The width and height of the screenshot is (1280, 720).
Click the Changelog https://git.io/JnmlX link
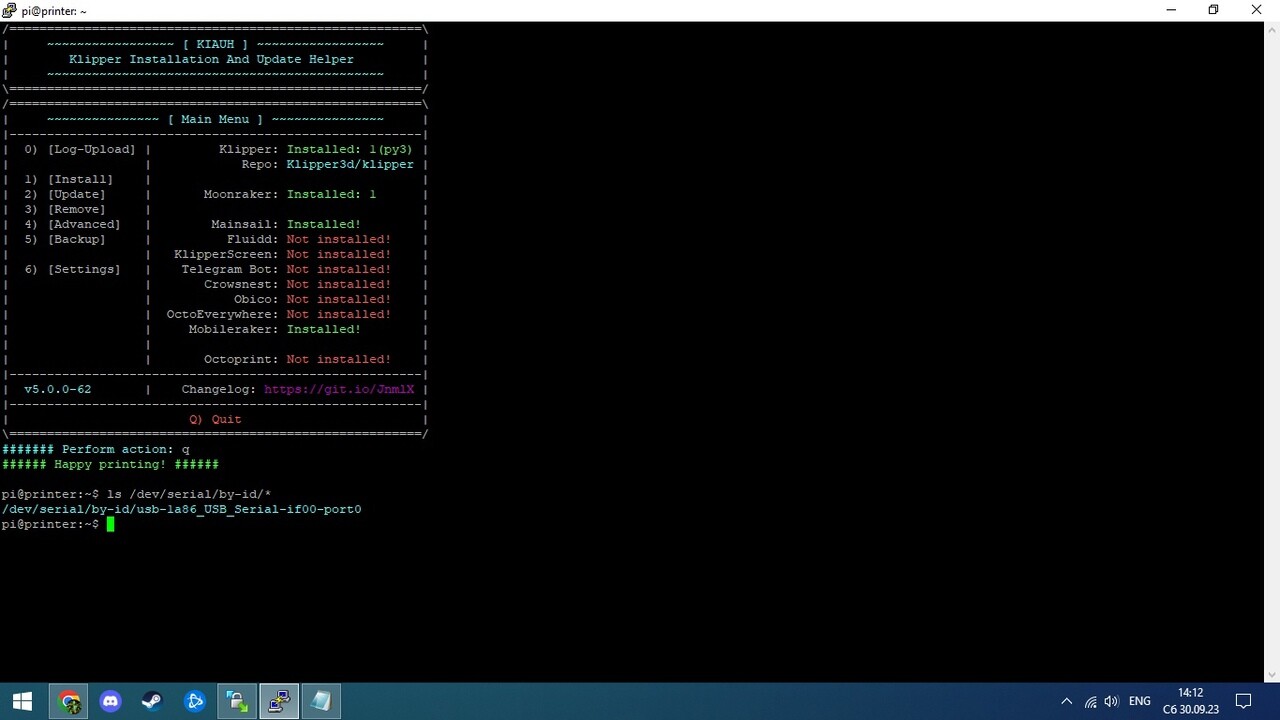339,389
